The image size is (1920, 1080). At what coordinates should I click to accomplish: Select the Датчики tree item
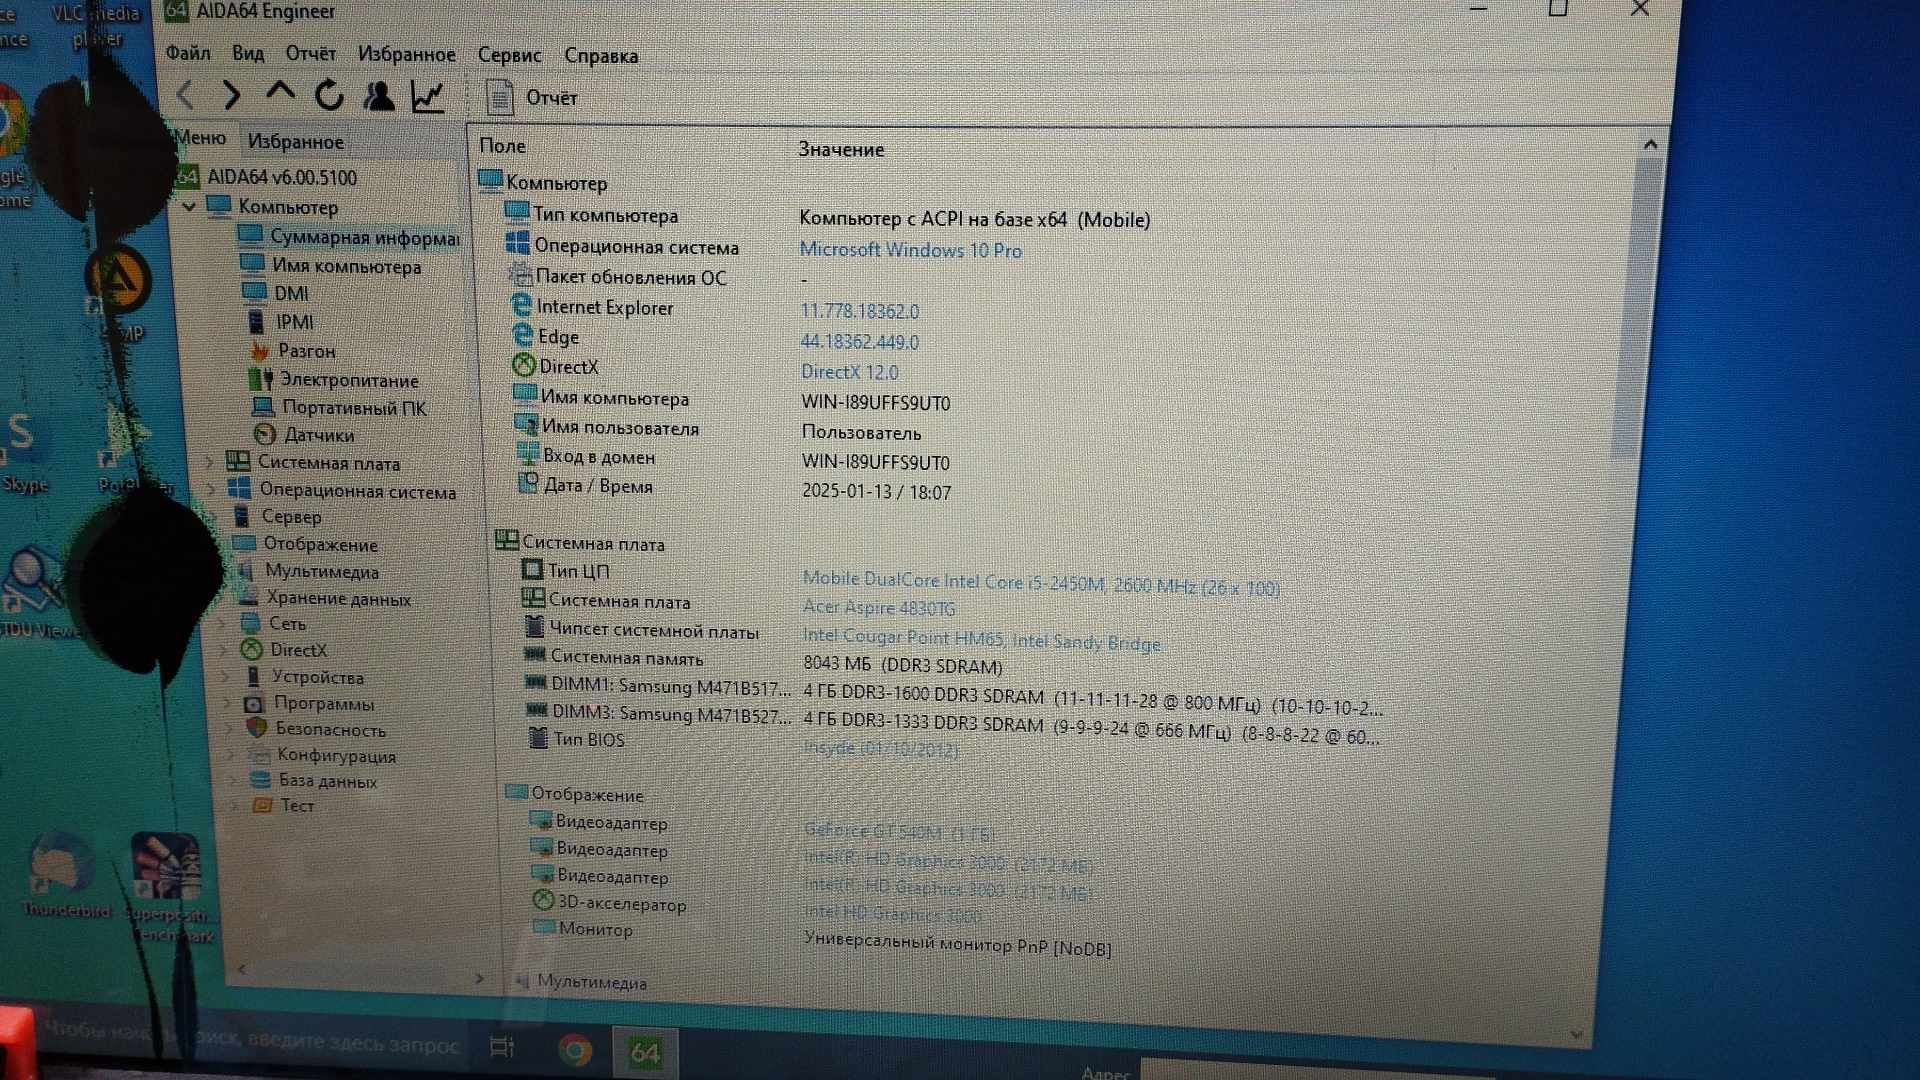[x=305, y=435]
